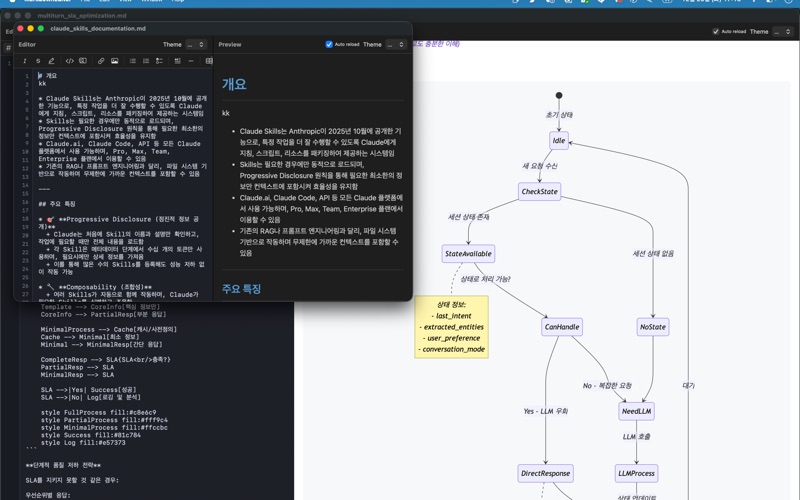Image resolution: width=800 pixels, height=500 pixels.
Task: Click the 'PartialResp --> SLA' code line
Action: tap(78, 367)
